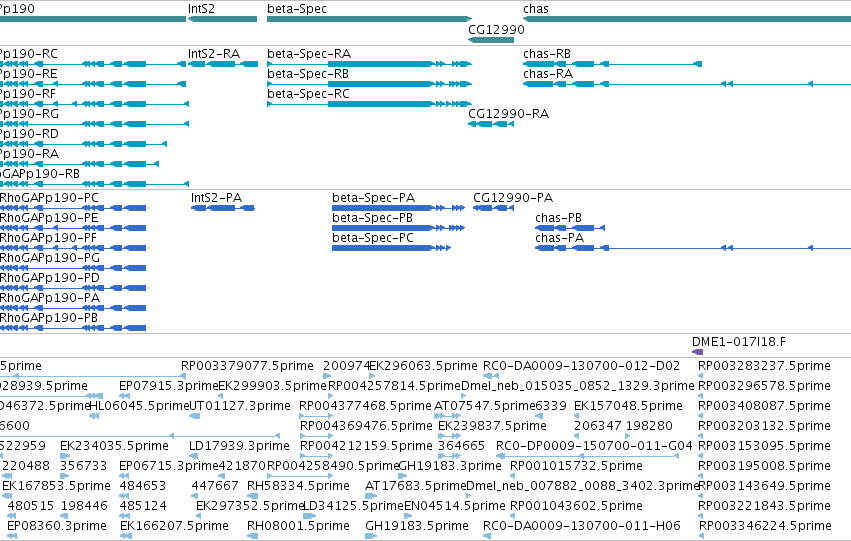
Task: Select the RP004377468.5prime EST
Action: click(x=316, y=416)
